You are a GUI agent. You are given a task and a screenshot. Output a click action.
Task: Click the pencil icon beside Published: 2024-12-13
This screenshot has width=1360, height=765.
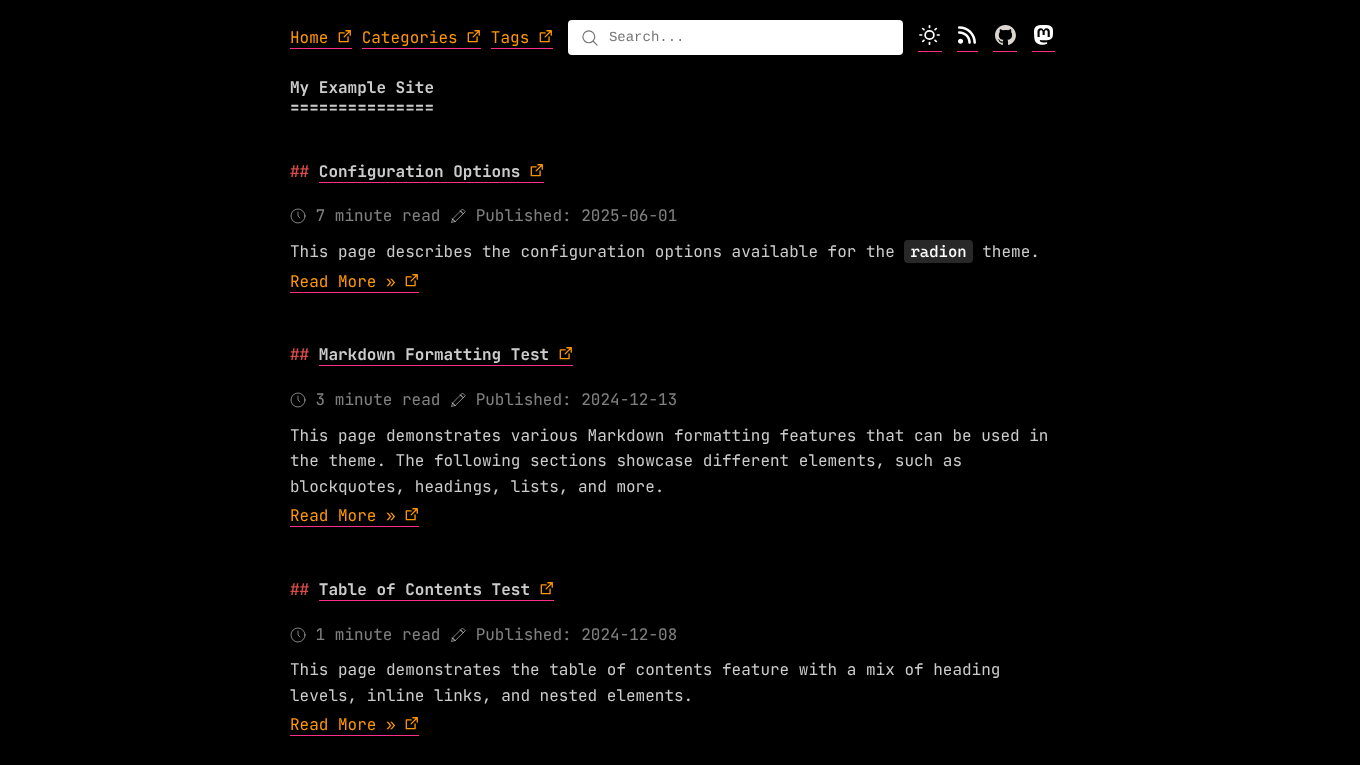point(458,399)
